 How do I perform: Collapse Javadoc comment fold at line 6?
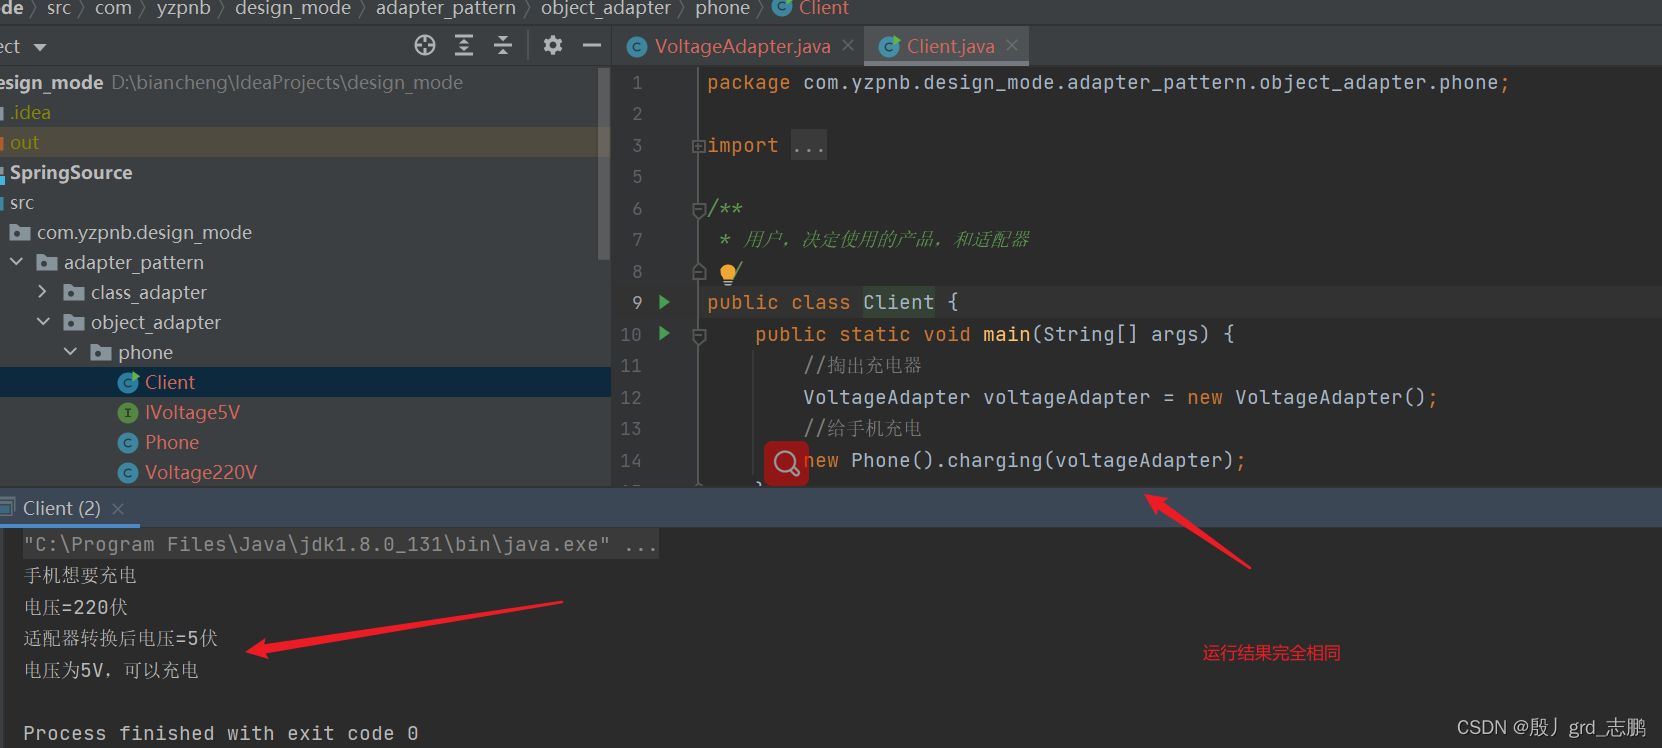click(699, 209)
